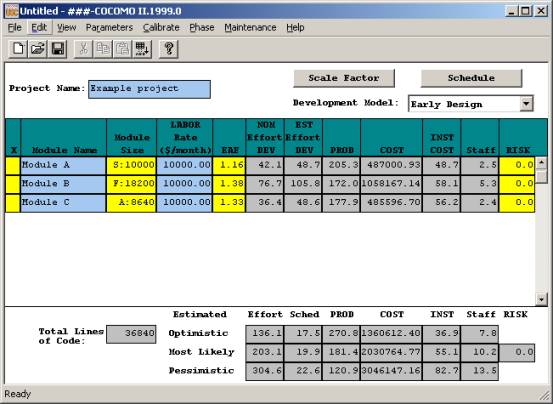
Task: Click the Total Lines of Code value 36840
Action: (x=131, y=334)
